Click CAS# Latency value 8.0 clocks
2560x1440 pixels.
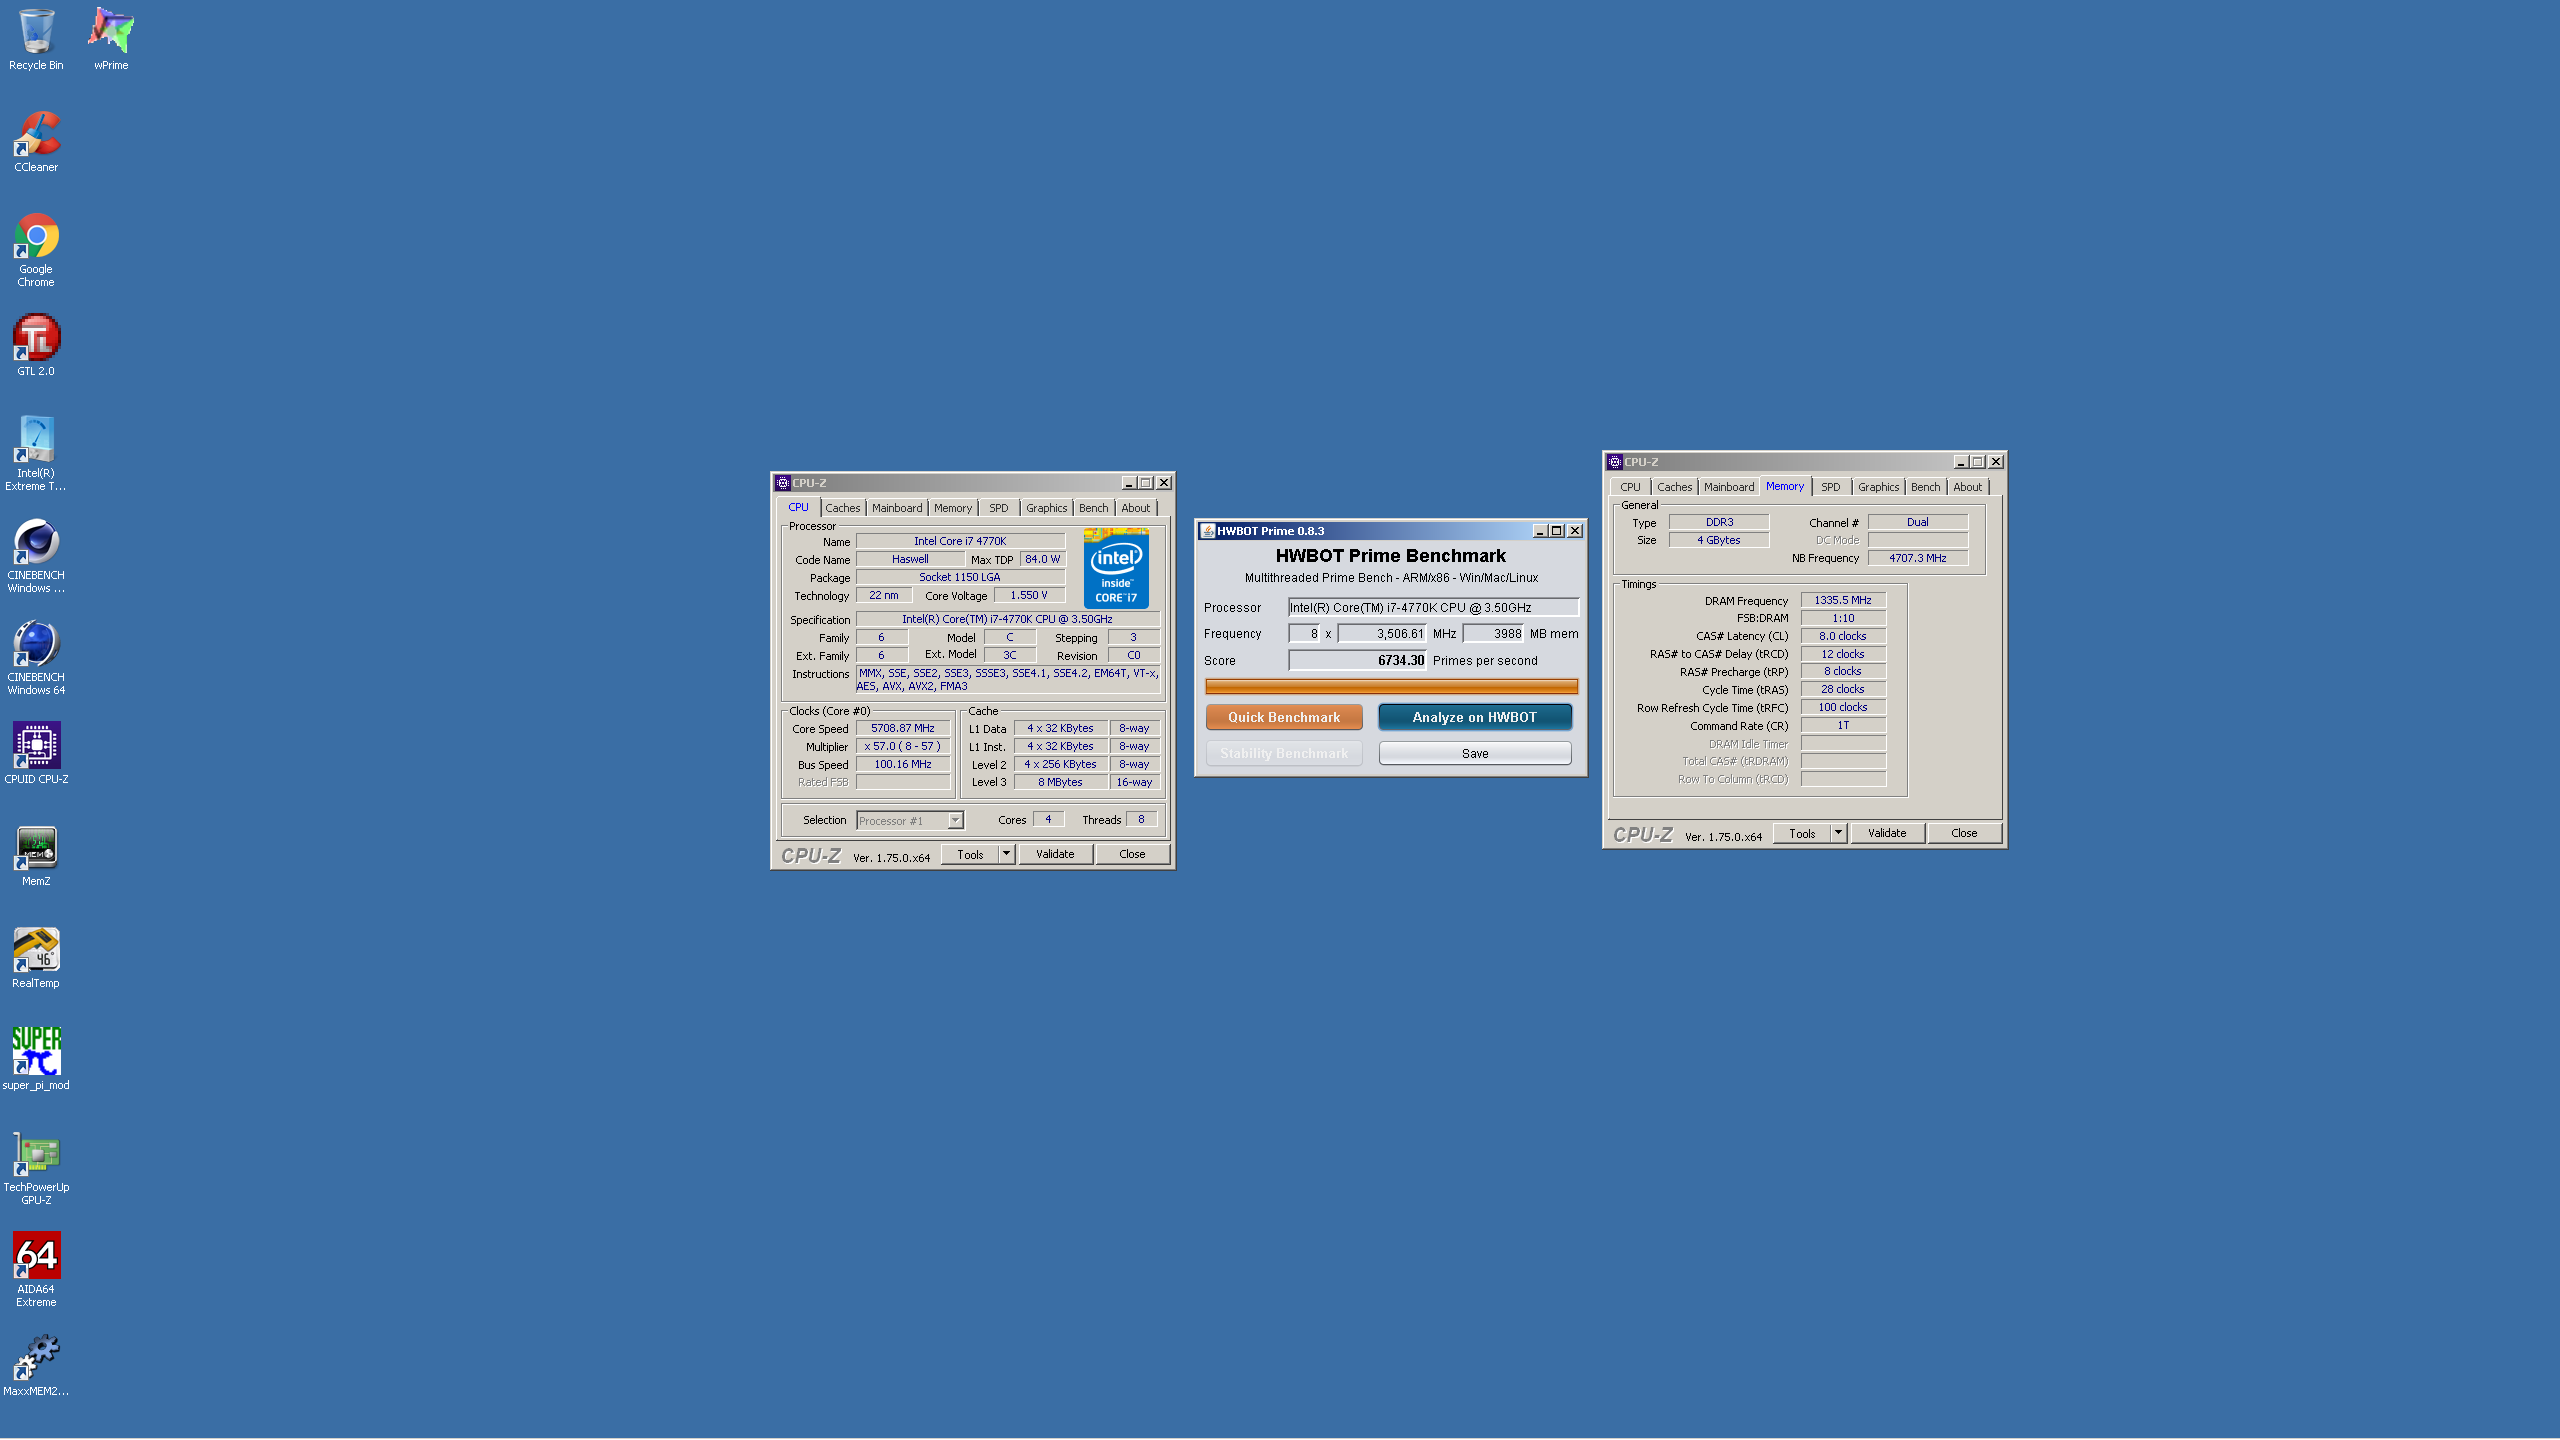click(1843, 637)
